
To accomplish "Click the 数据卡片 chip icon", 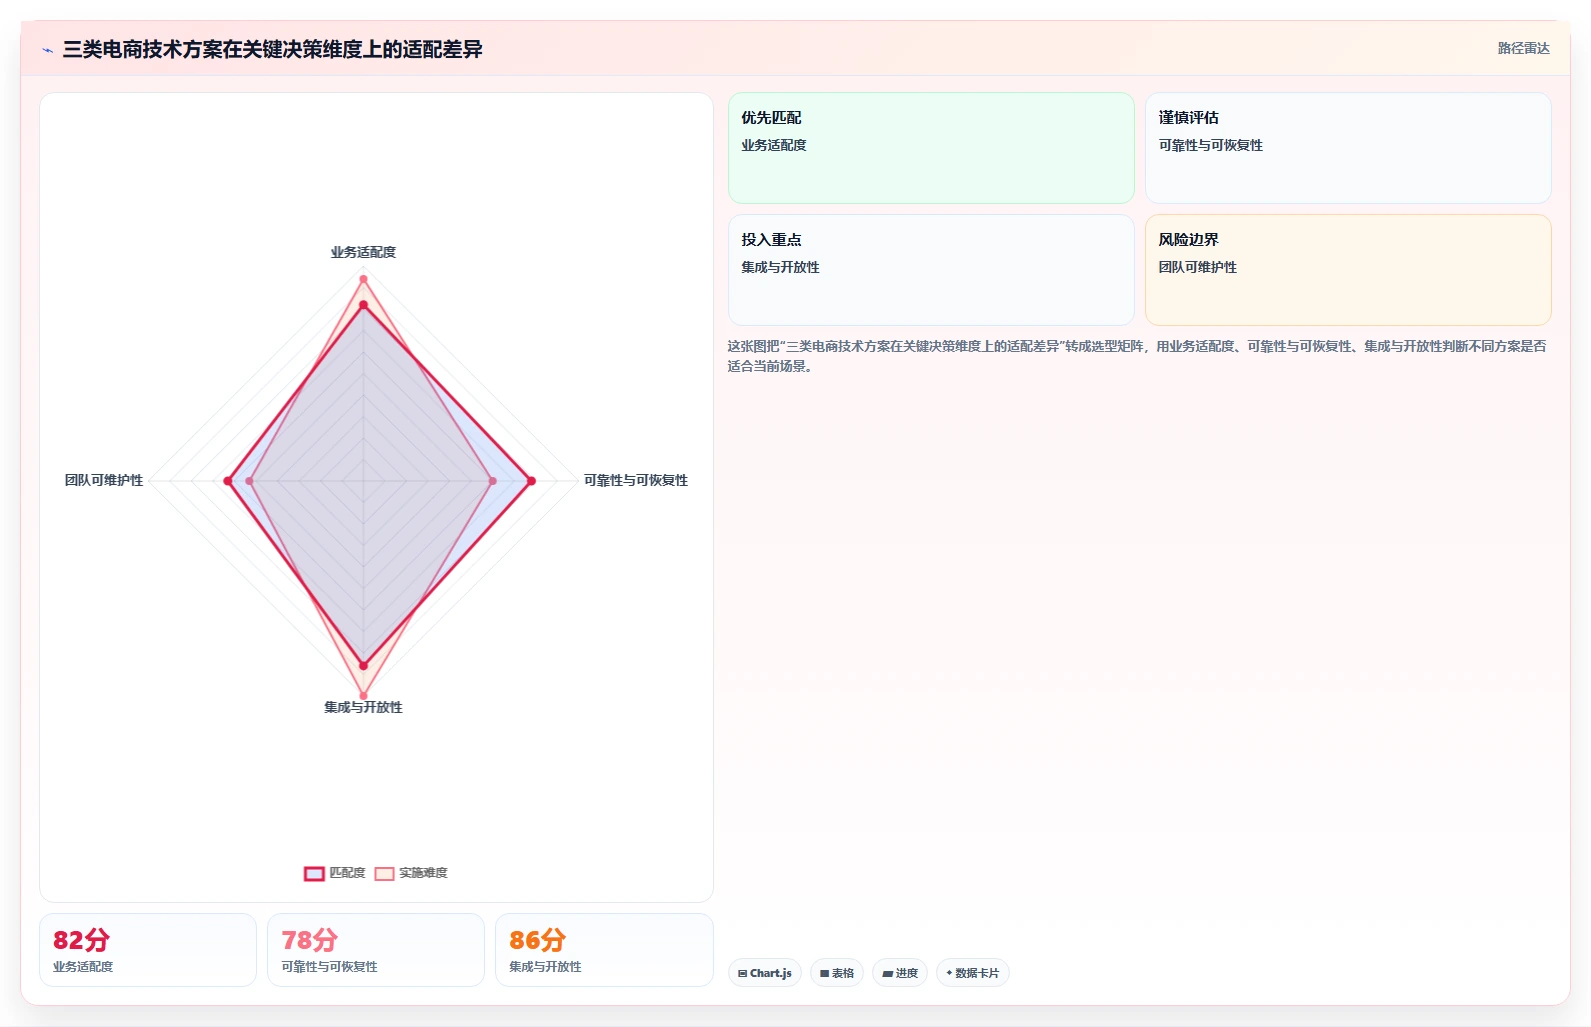I will coord(949,973).
